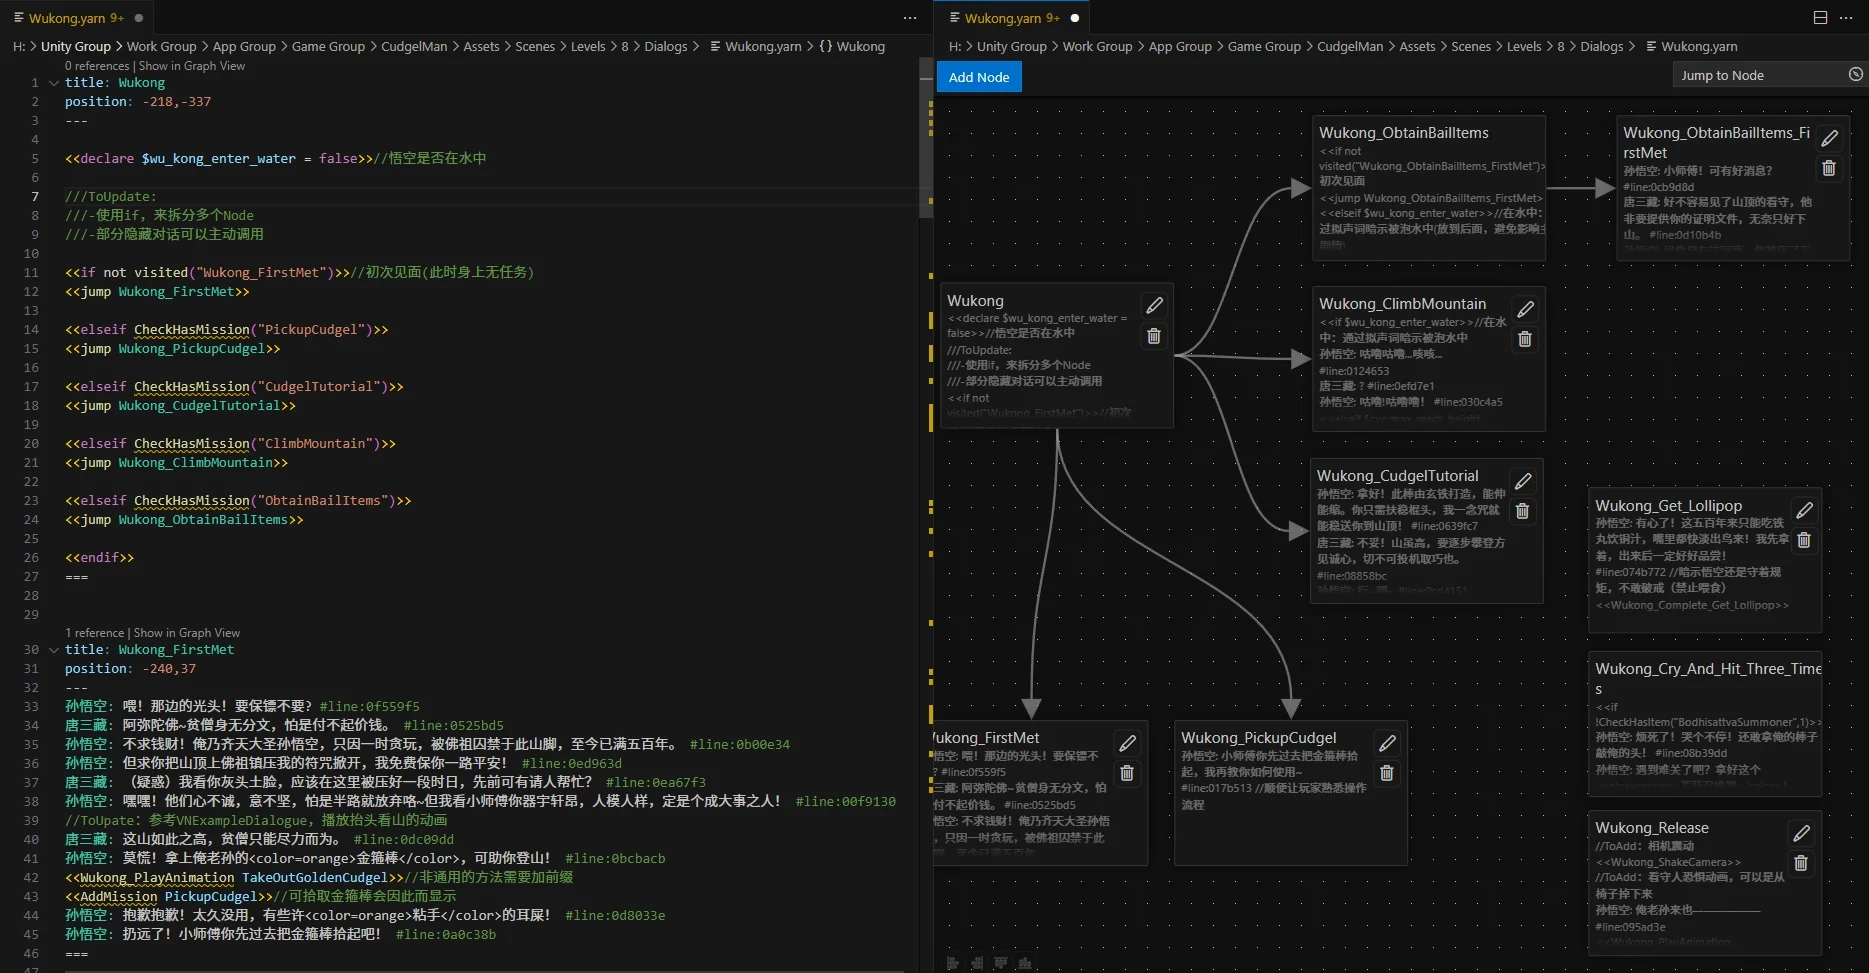This screenshot has width=1869, height=973.
Task: Open Unity Group breadcrumb in text editor
Action: tap(76, 46)
